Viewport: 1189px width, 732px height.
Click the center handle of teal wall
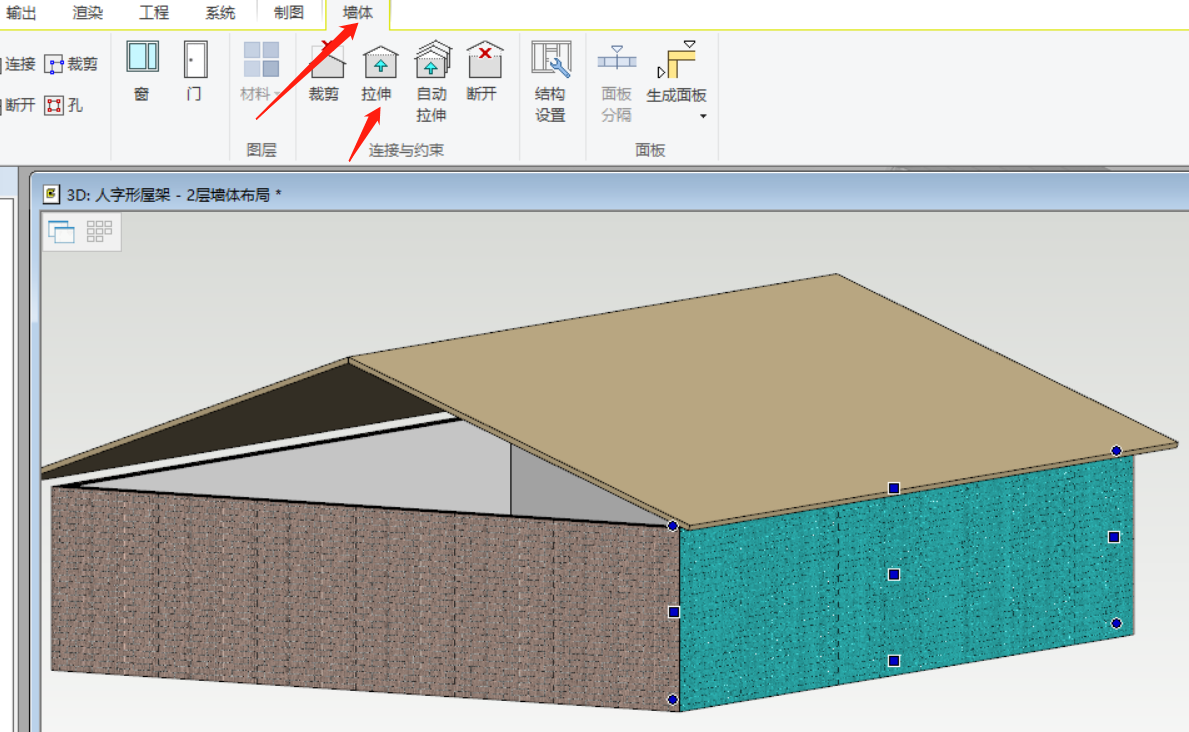(x=894, y=575)
